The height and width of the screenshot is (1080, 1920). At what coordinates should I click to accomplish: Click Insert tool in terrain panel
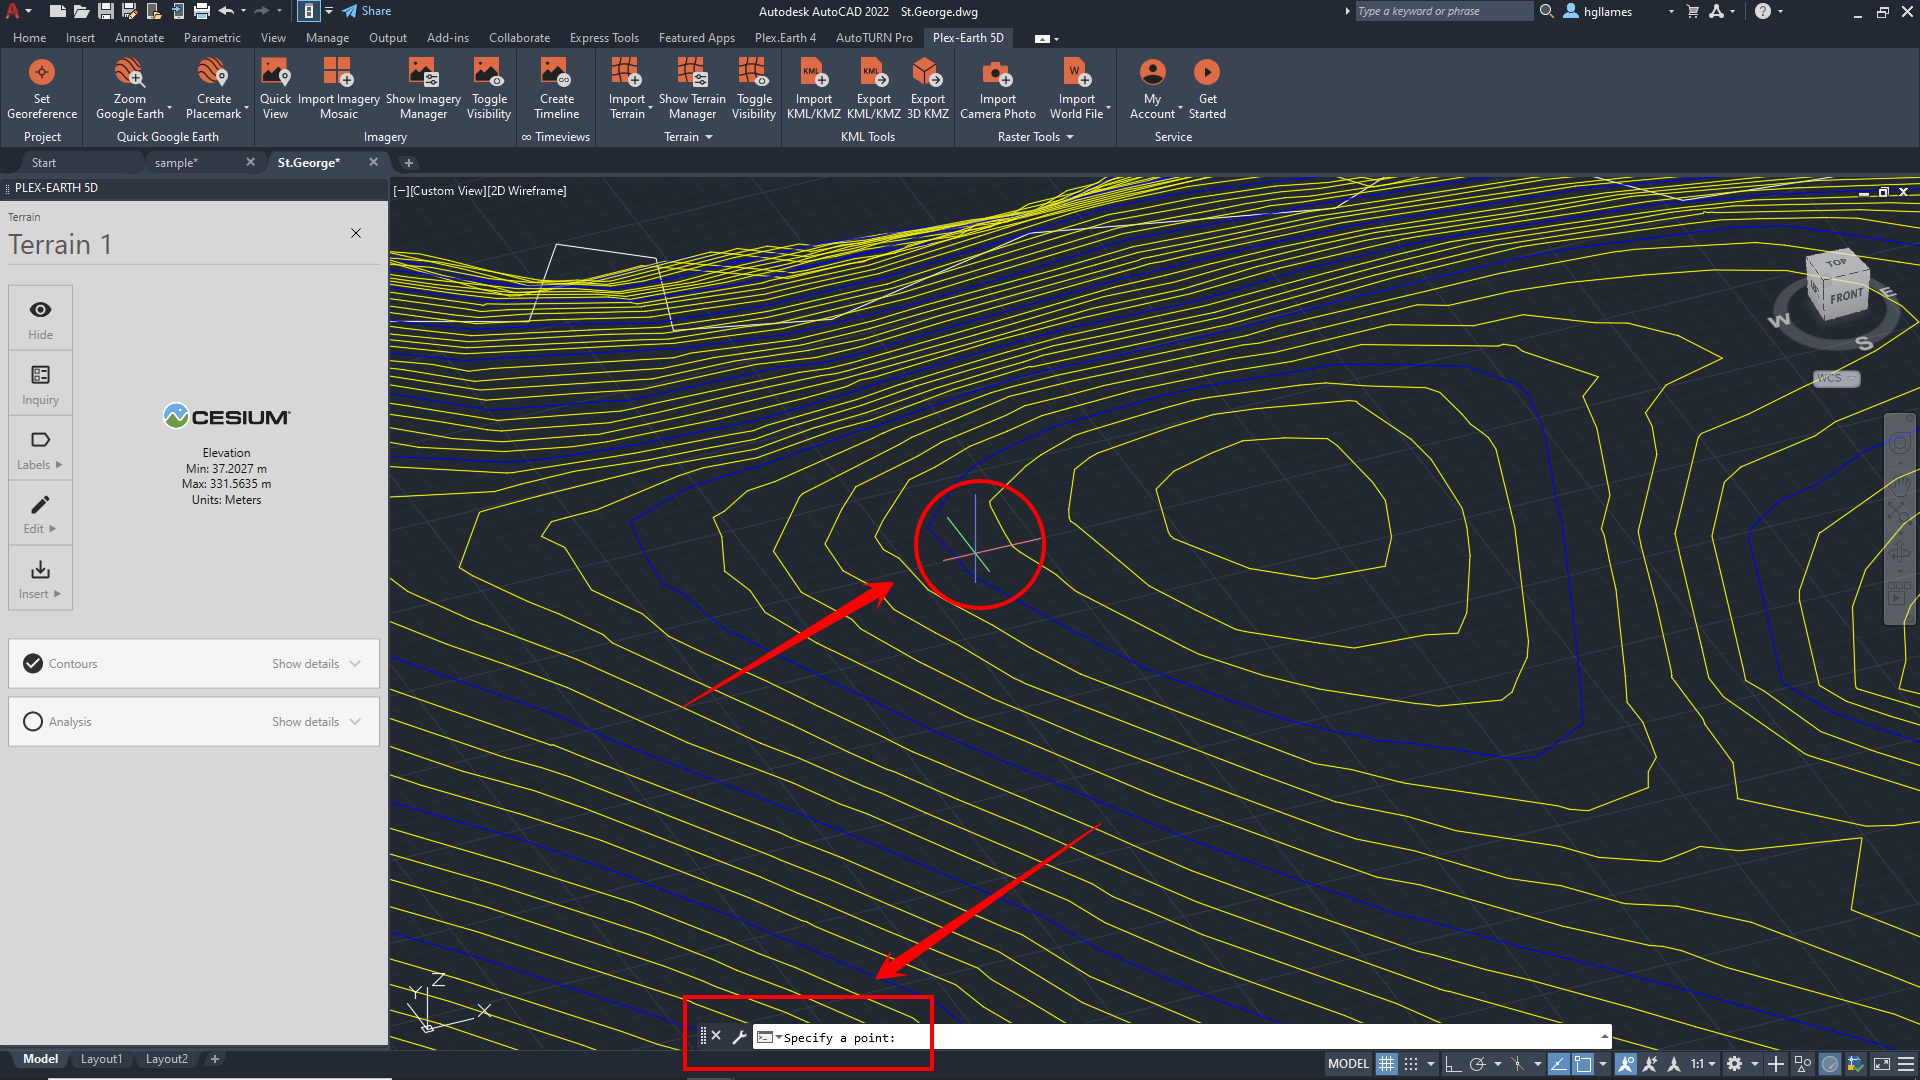coord(41,578)
